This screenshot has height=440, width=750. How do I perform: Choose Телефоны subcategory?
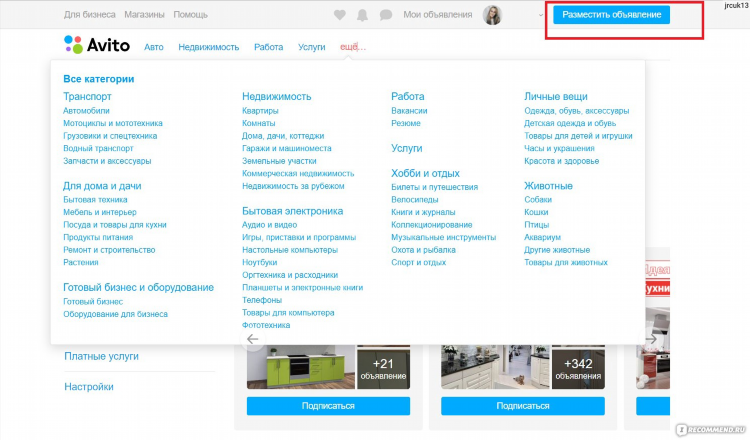262,300
